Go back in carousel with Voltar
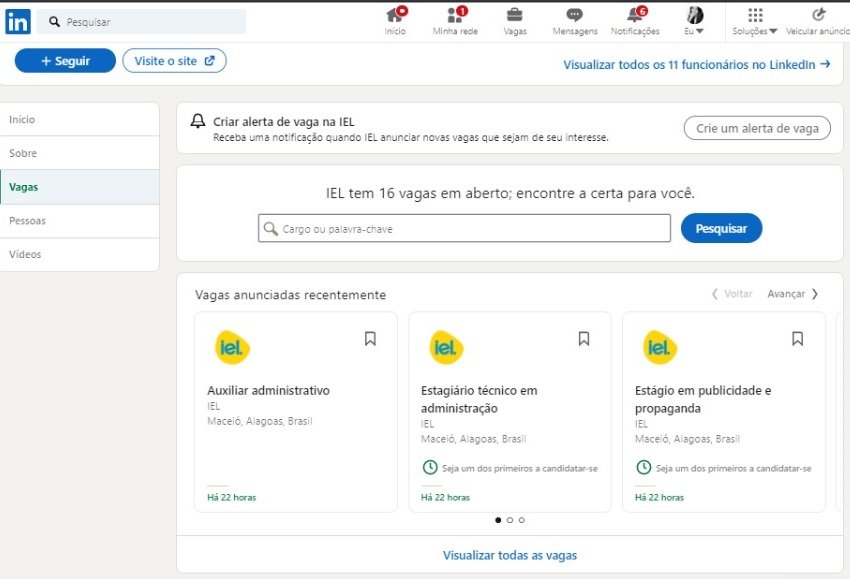 [x=732, y=294]
